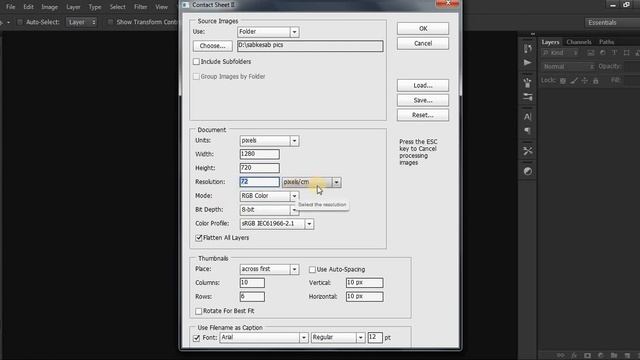Click the shape layer filter icon

pos(626,53)
